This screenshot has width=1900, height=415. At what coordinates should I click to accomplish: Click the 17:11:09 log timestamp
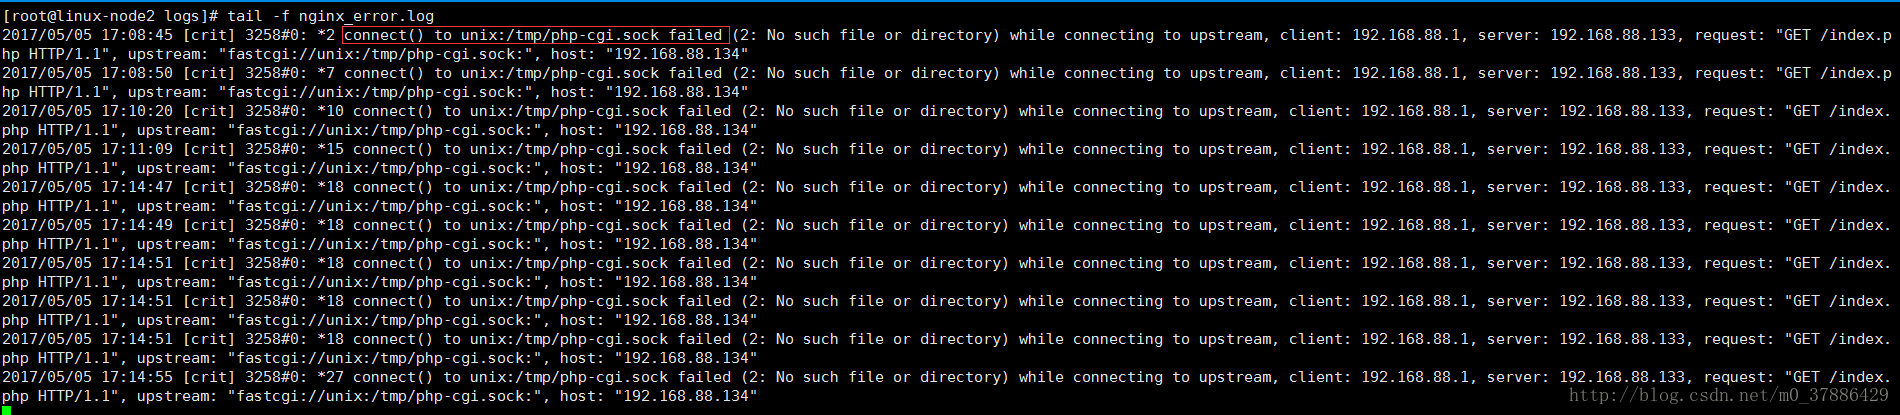[137, 149]
